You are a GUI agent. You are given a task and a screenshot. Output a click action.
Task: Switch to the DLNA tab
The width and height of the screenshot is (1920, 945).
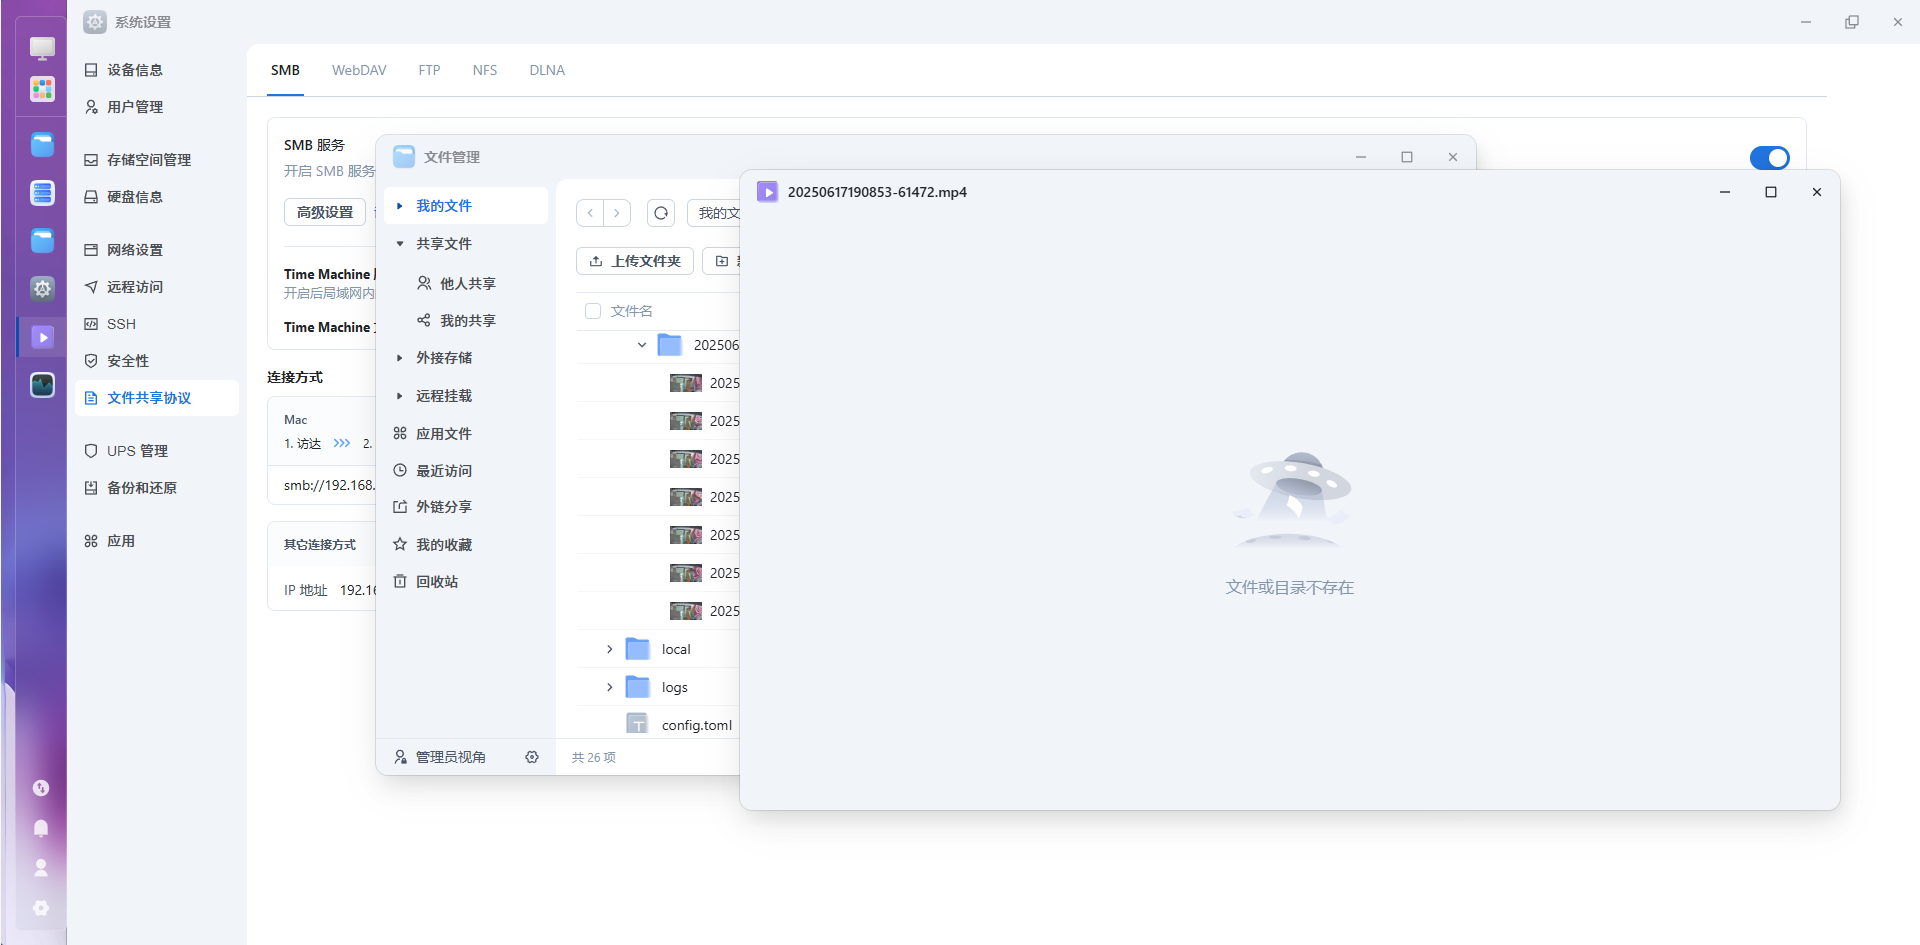(547, 70)
